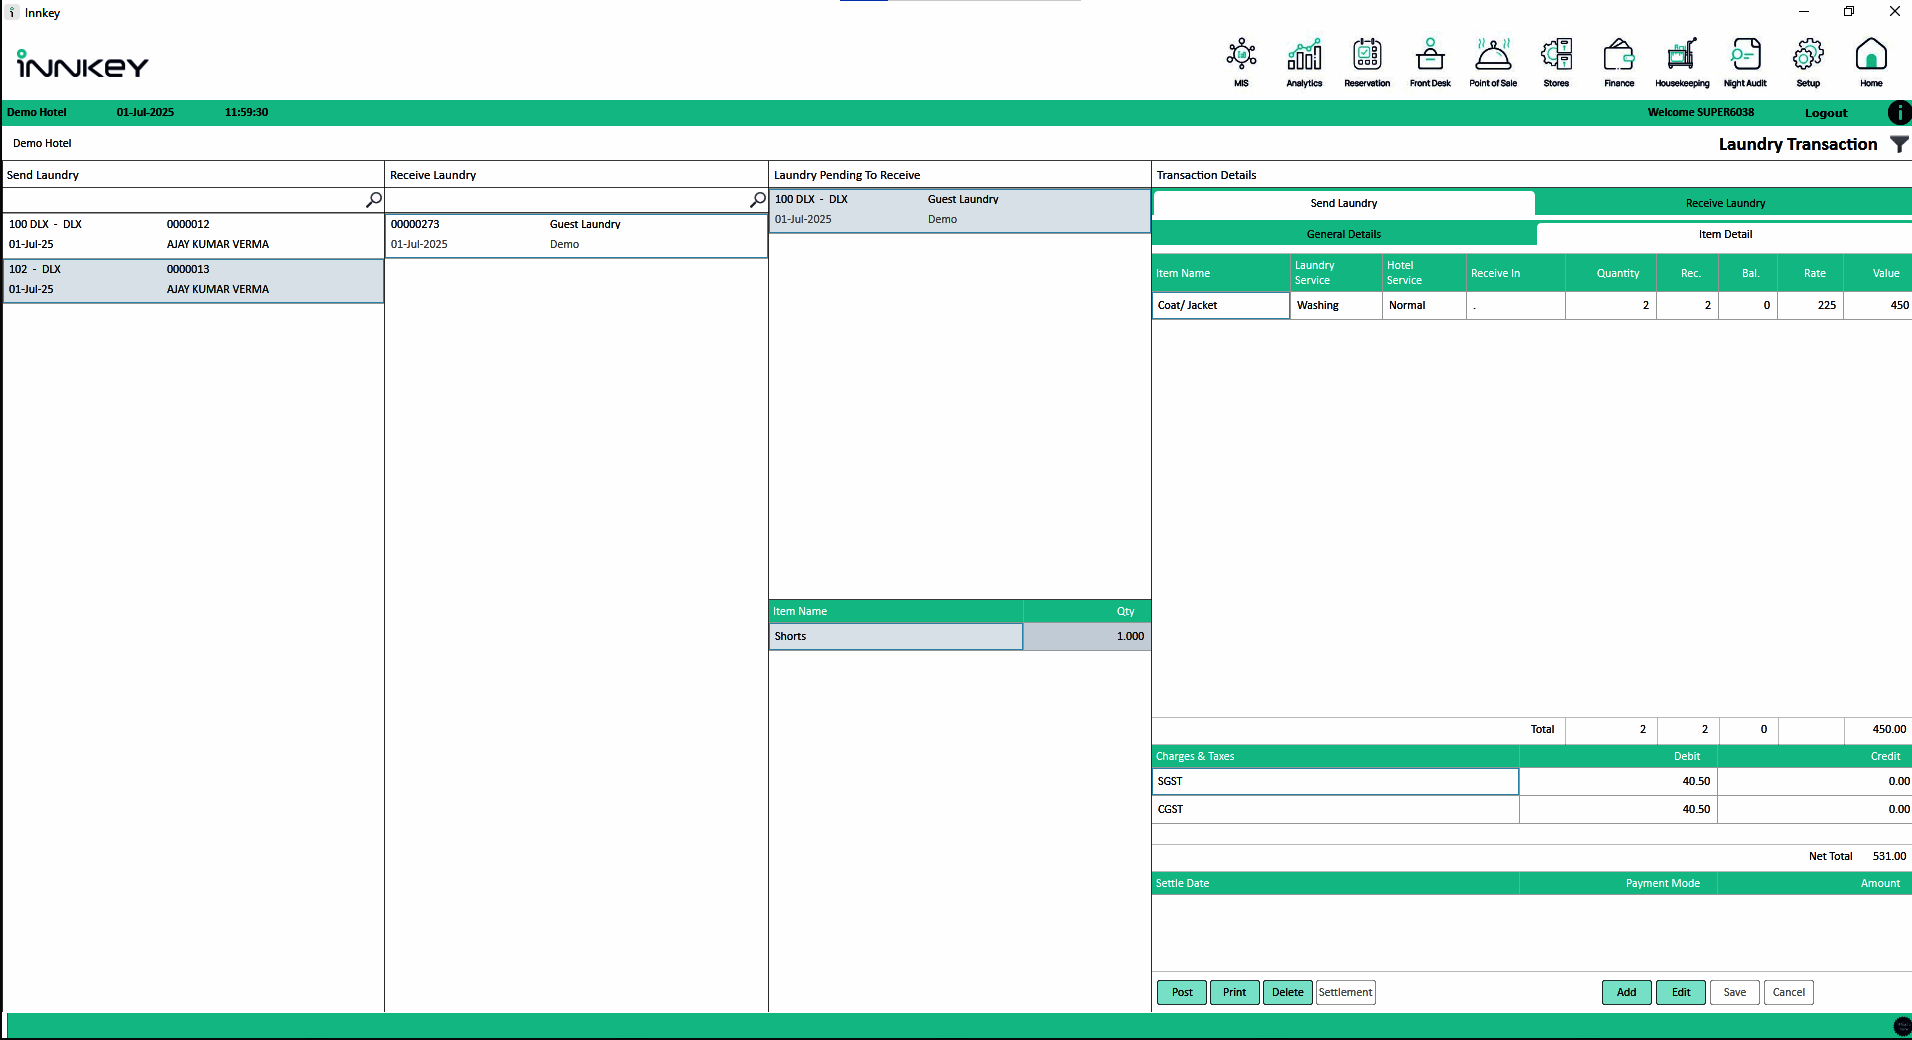This screenshot has width=1912, height=1040.
Task: Click the Settlement button
Action: tap(1345, 992)
